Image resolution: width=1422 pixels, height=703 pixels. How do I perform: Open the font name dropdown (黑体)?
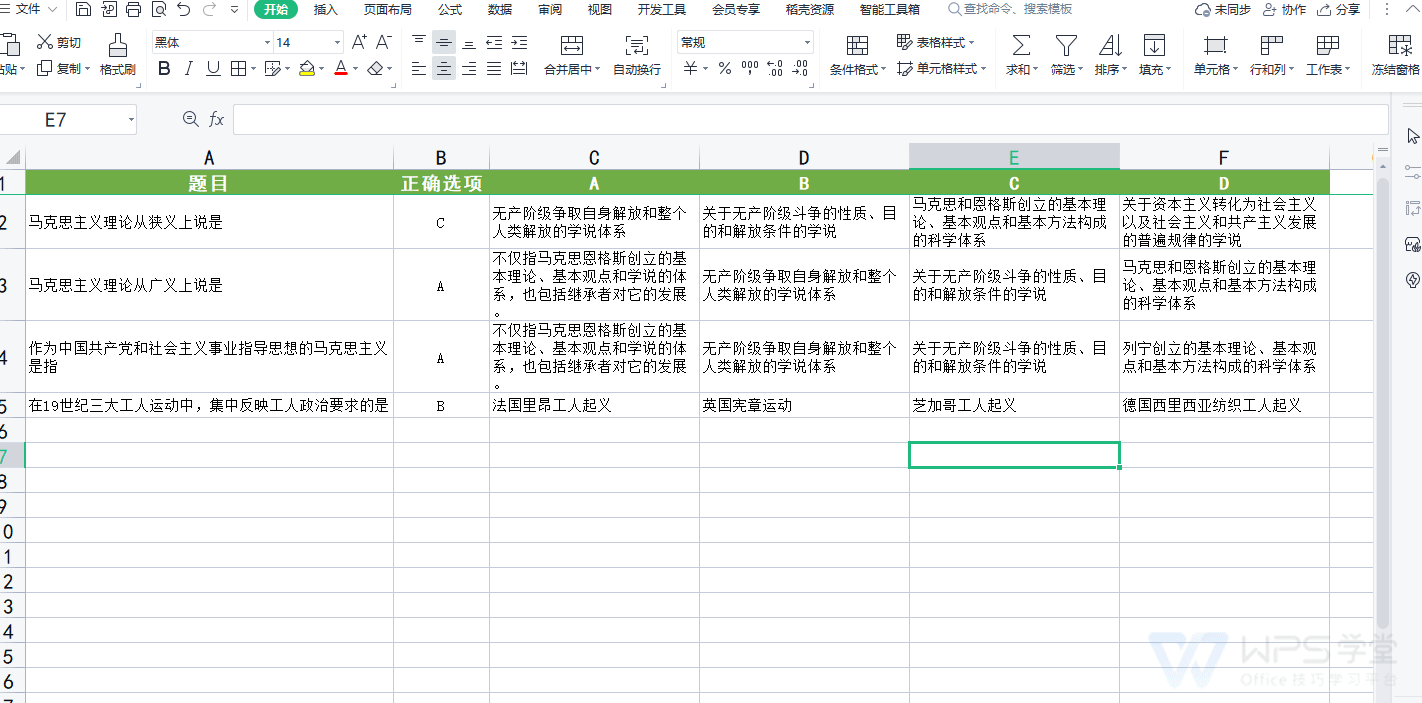(267, 42)
